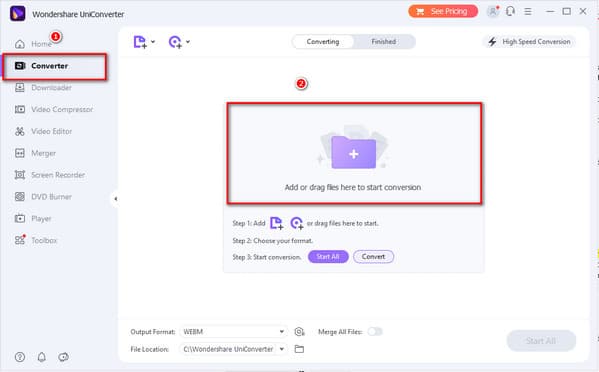
Task: Click the Converter sidebar icon
Action: coord(20,66)
